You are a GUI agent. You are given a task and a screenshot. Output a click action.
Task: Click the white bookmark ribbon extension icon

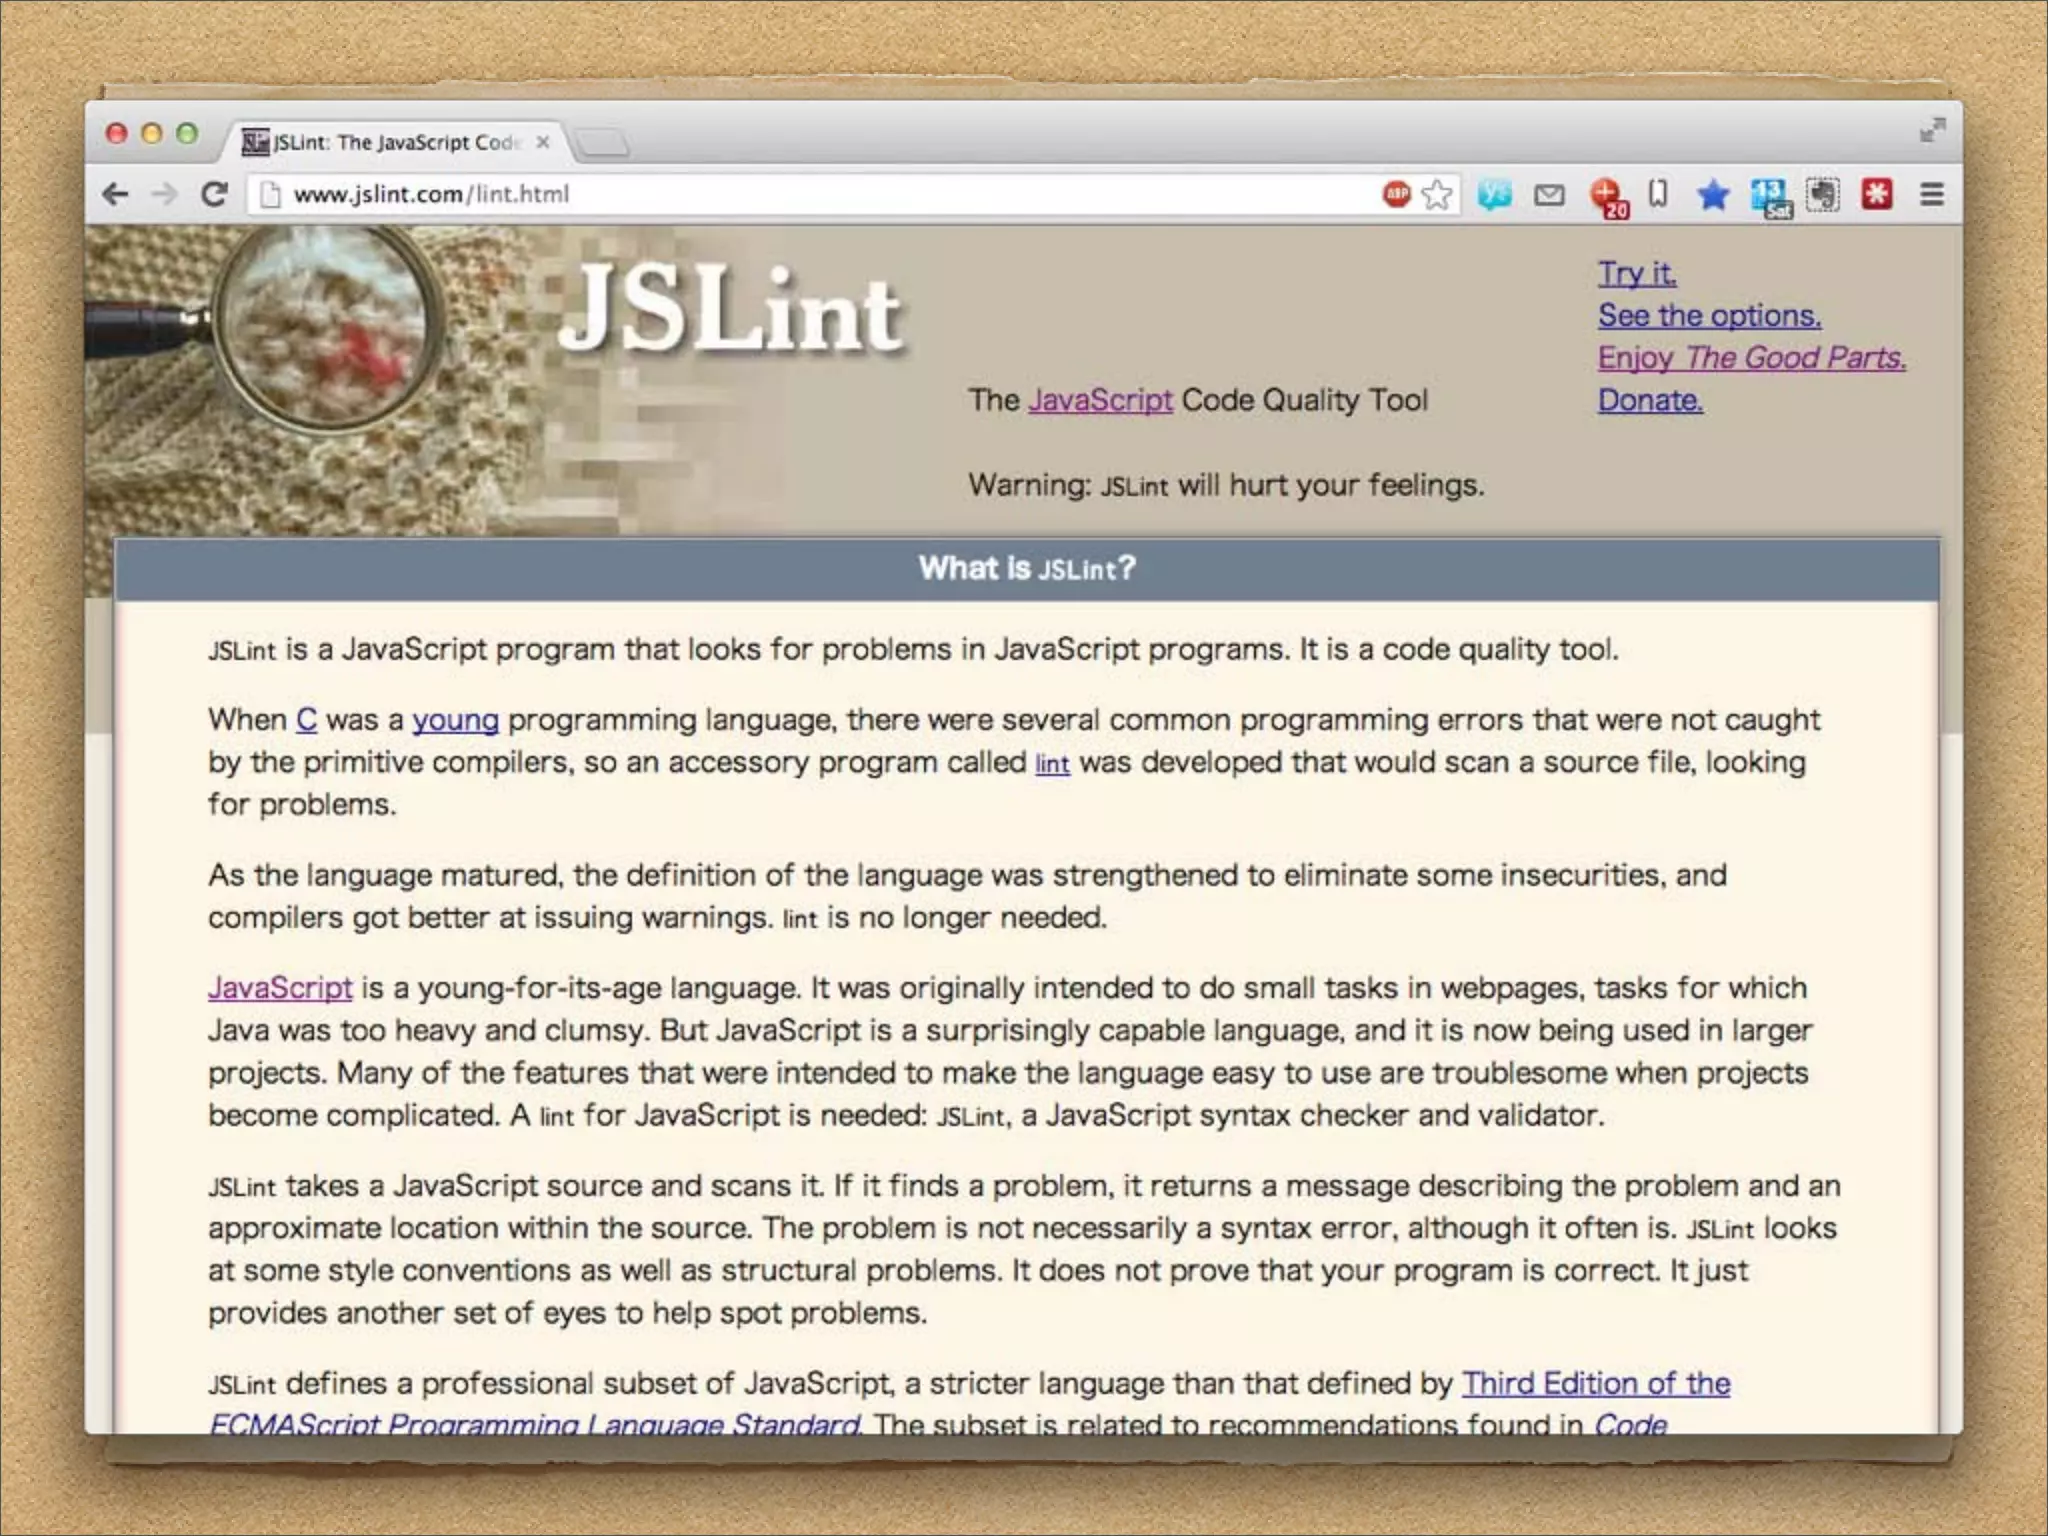[x=1658, y=193]
